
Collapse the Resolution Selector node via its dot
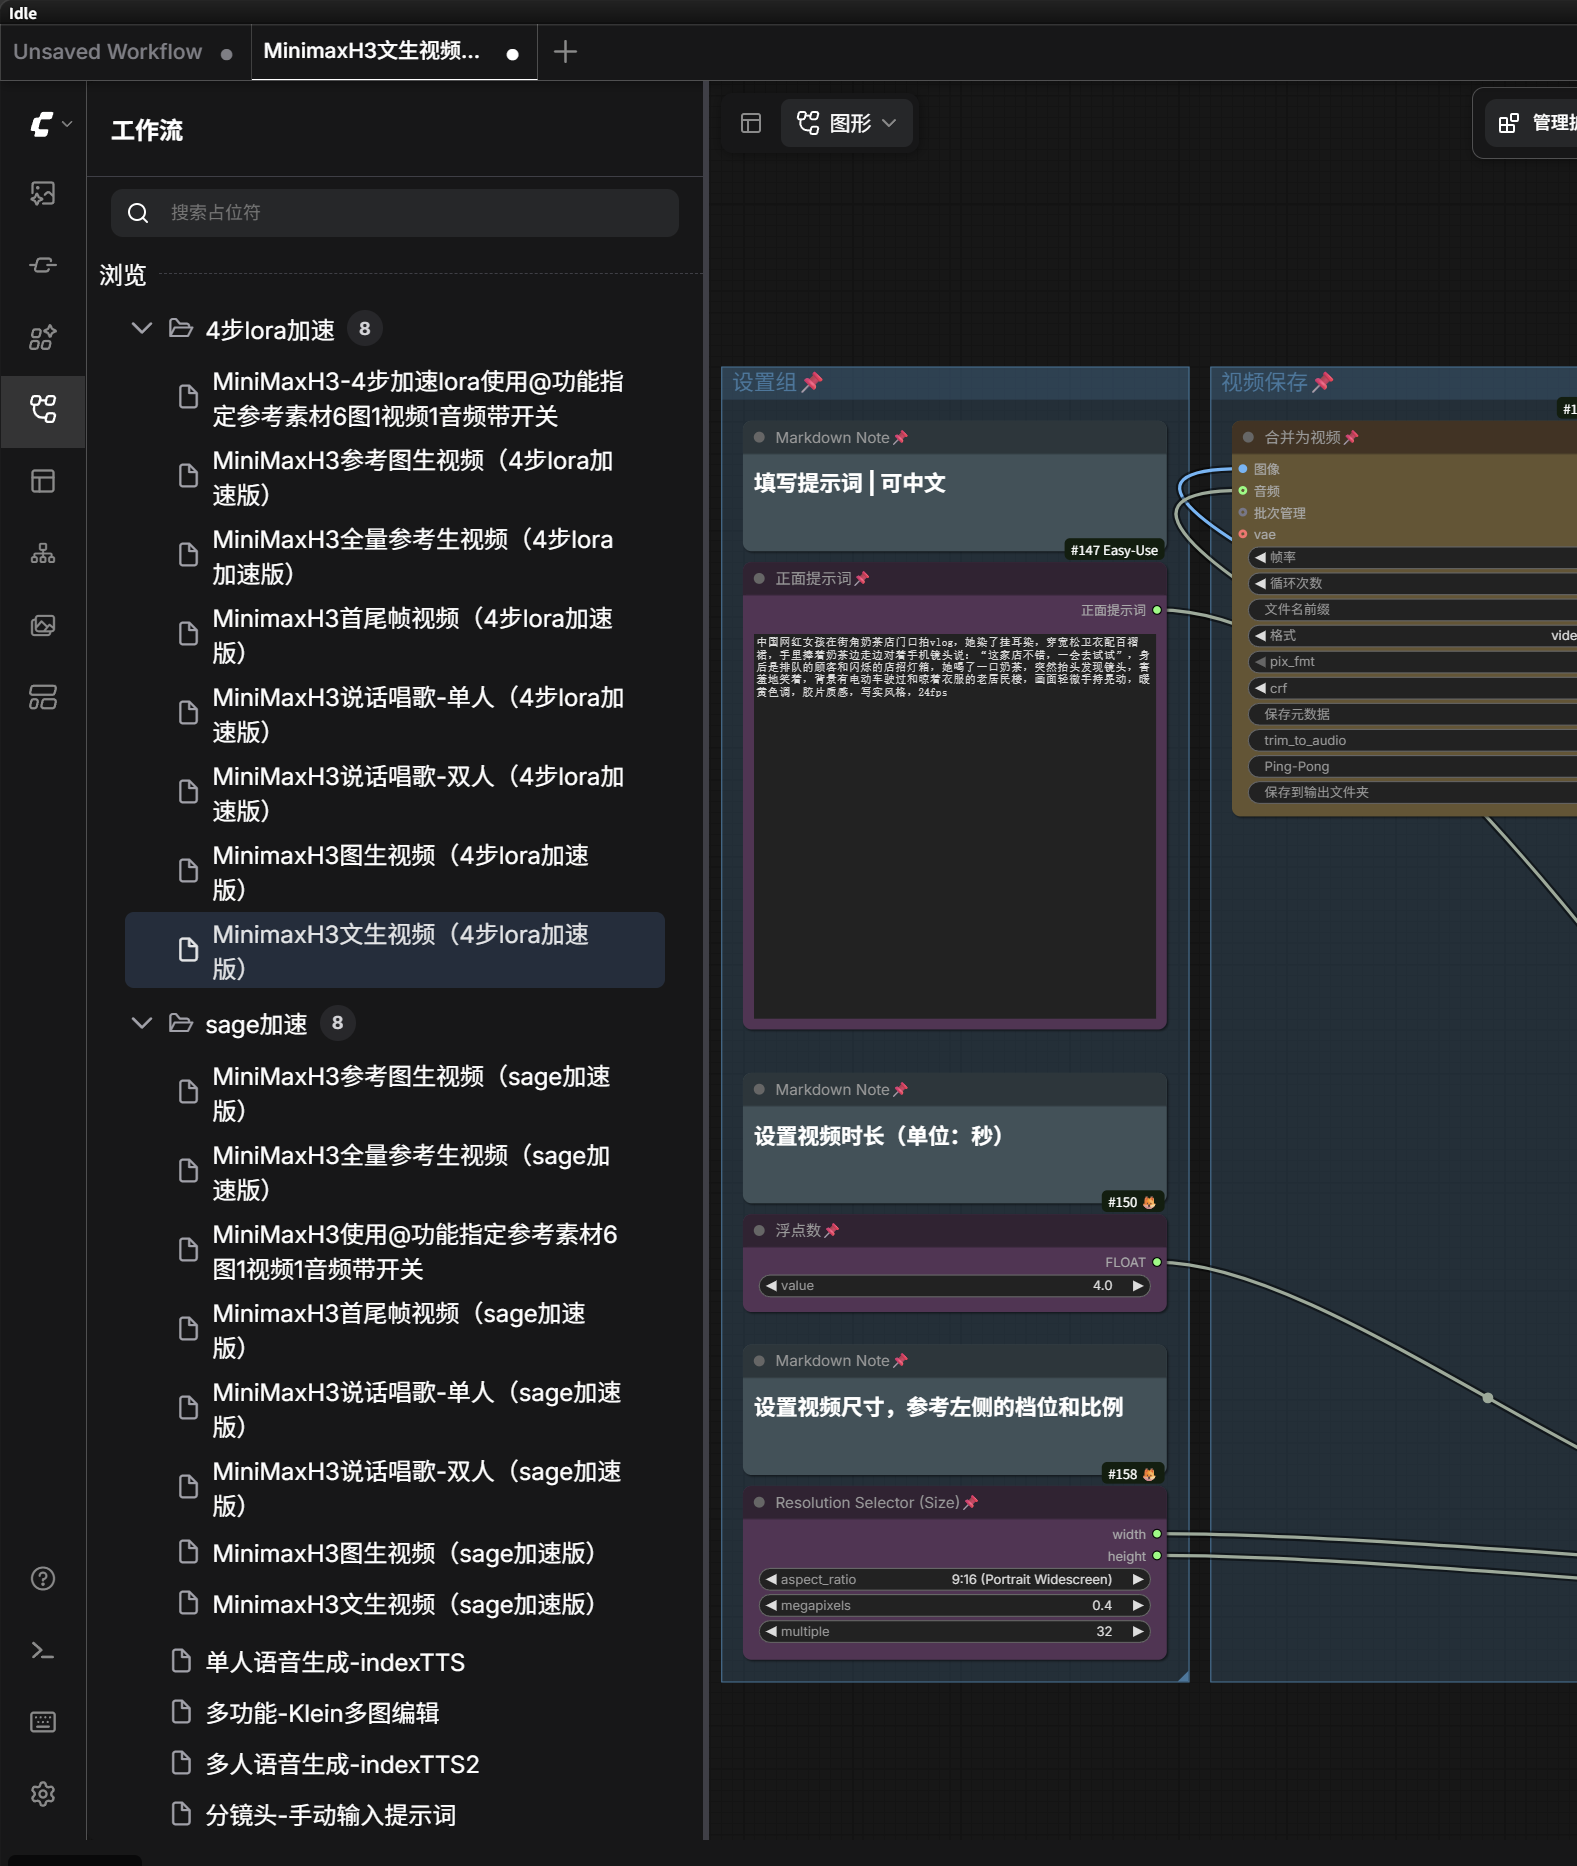(x=759, y=1503)
